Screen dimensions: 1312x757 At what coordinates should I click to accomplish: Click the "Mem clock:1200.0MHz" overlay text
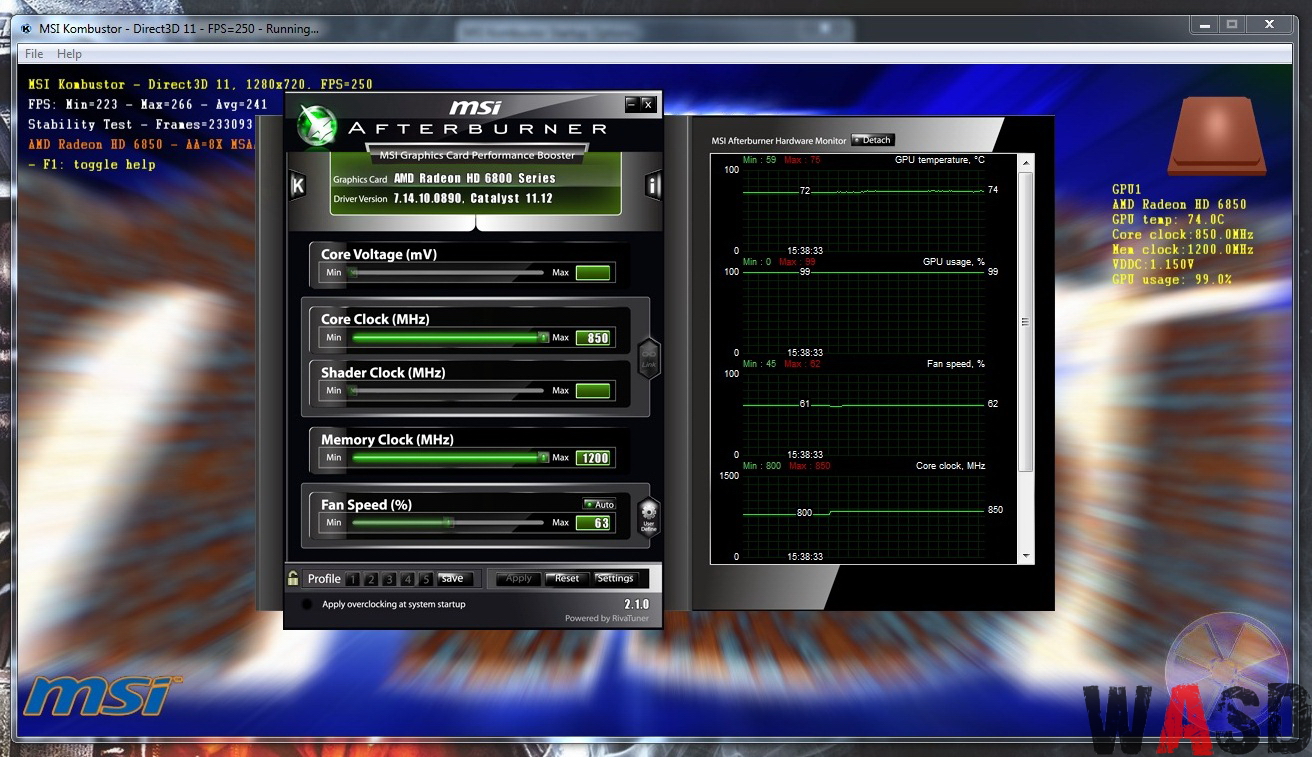(x=1183, y=250)
